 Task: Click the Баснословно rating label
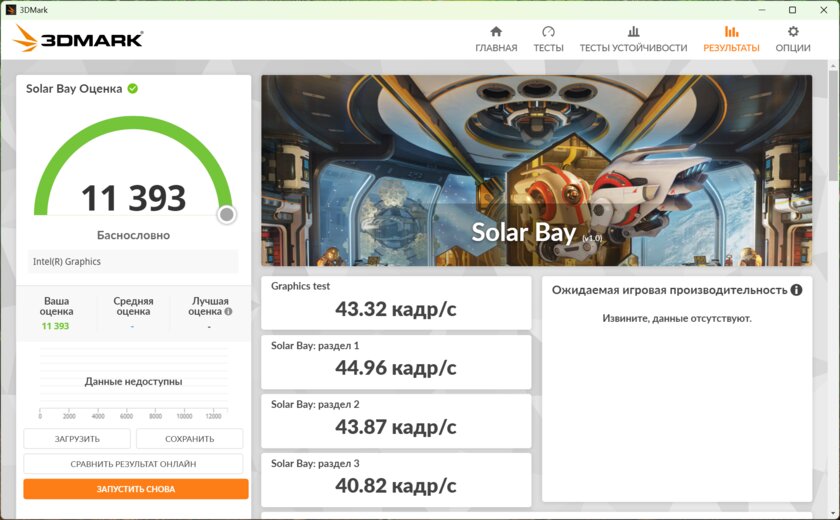[133, 235]
